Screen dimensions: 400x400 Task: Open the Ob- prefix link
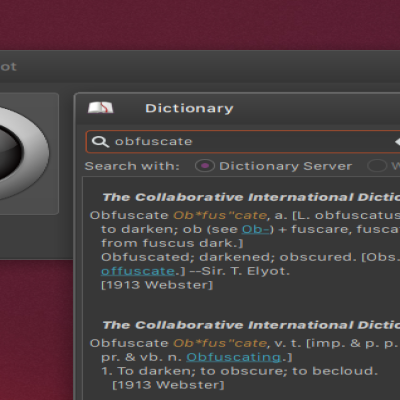coord(255,229)
